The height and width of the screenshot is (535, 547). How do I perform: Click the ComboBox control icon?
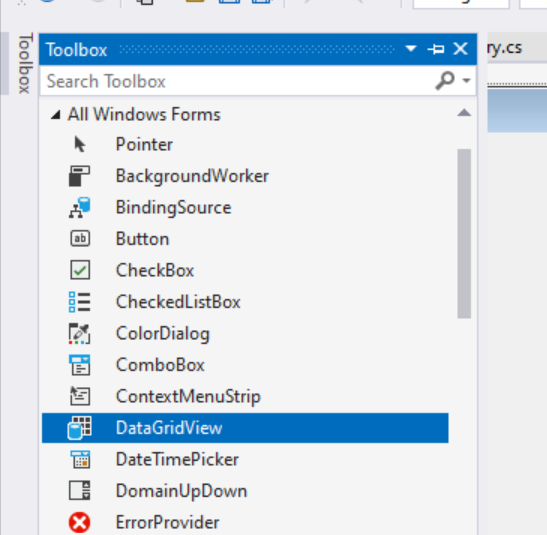pyautogui.click(x=80, y=365)
